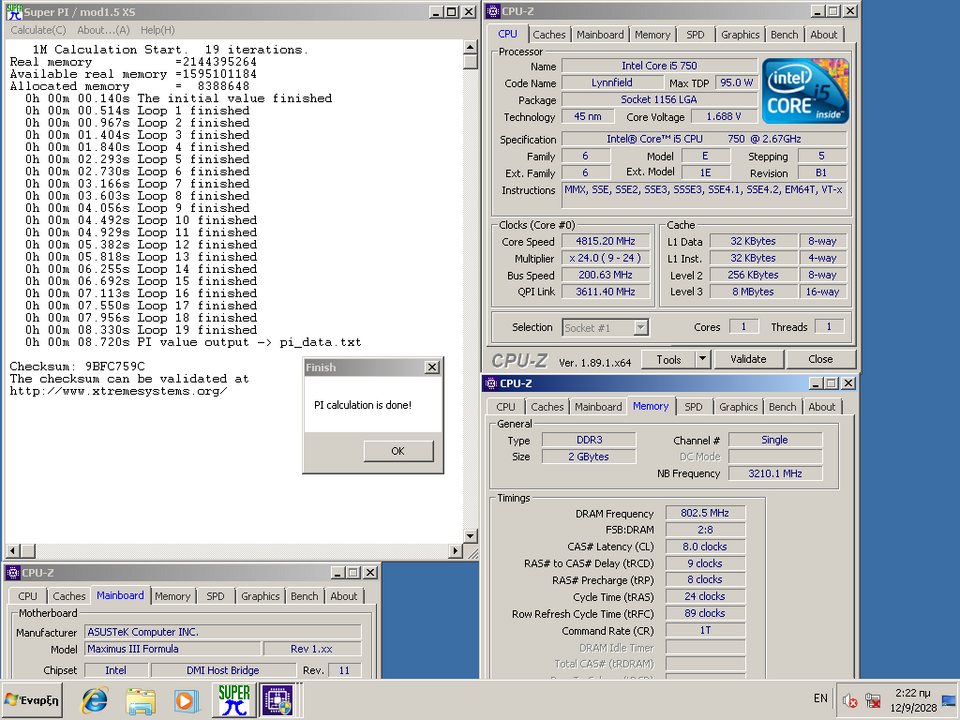Select Graphics tab in top CPU-Z window
The height and width of the screenshot is (720, 960).
point(740,35)
